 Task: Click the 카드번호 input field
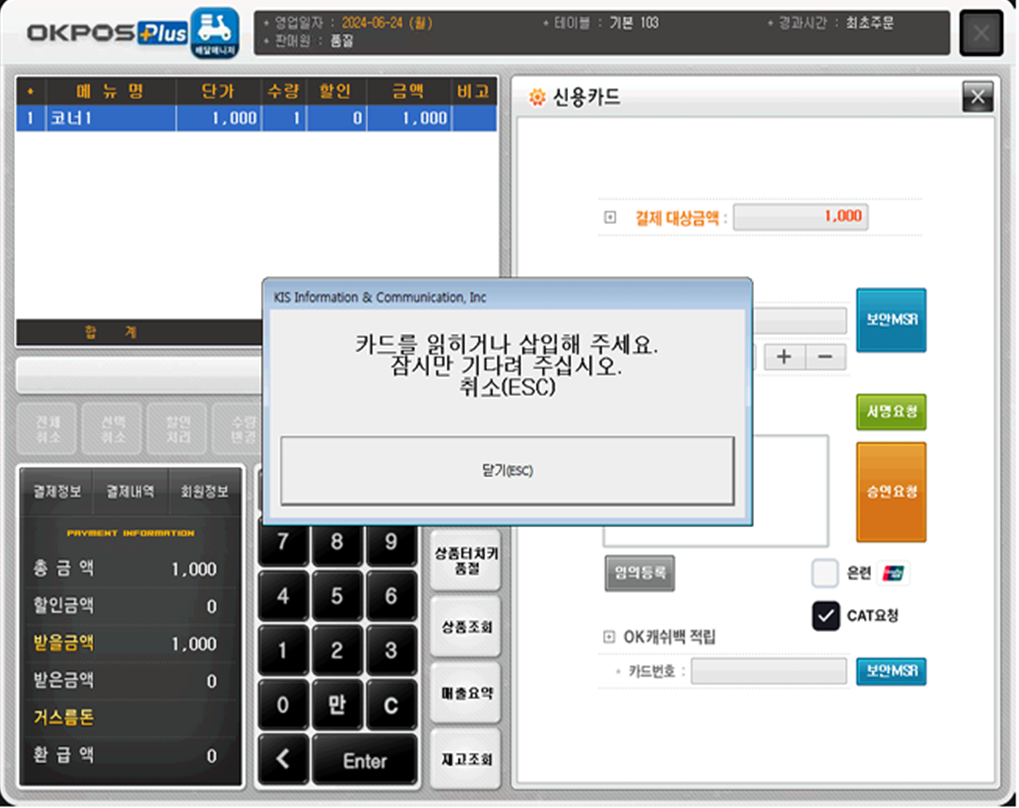pos(768,671)
